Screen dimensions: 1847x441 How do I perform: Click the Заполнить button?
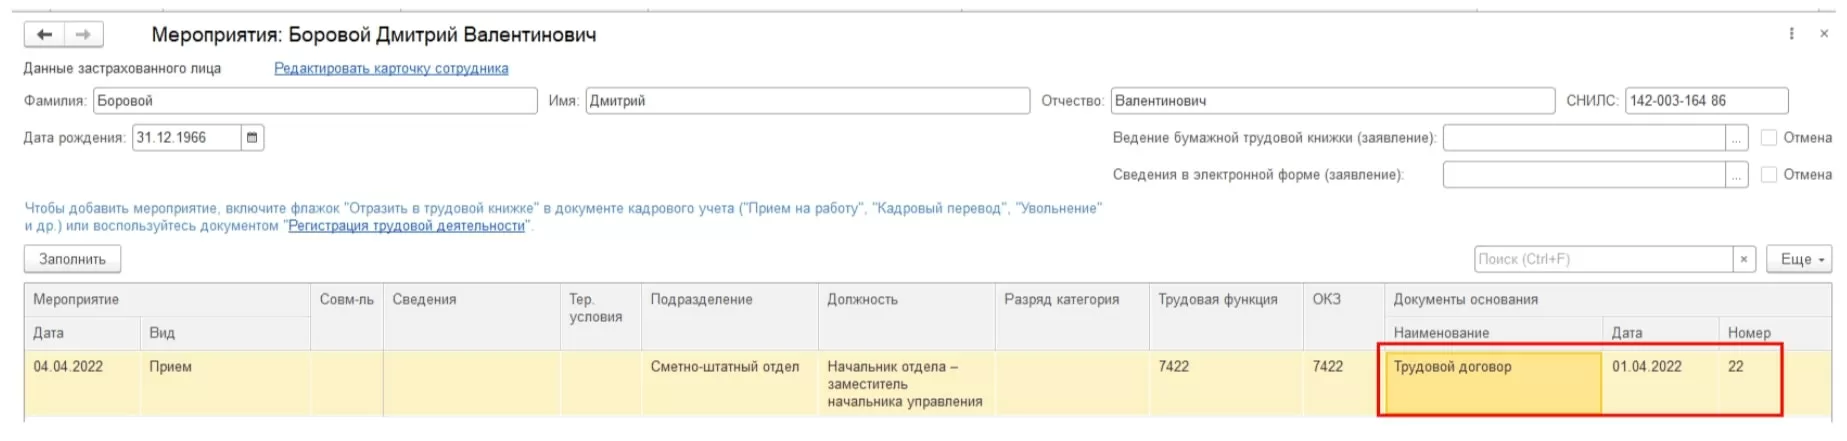pos(72,259)
